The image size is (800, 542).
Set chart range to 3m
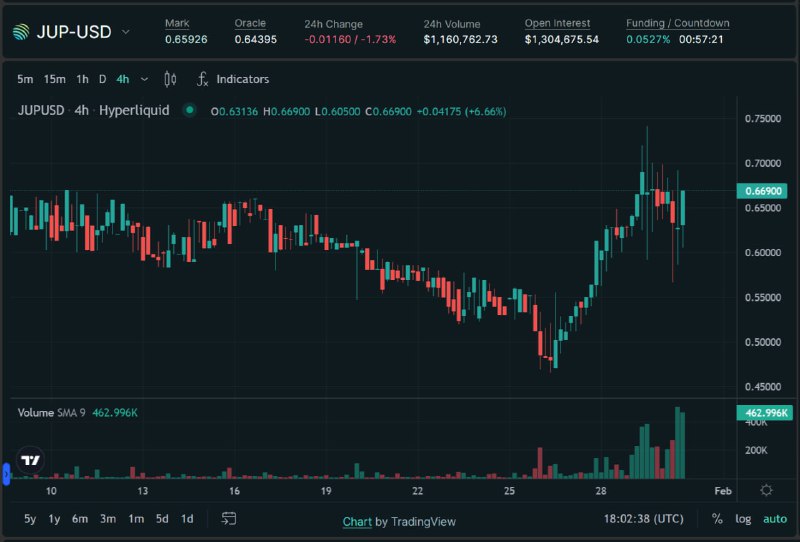point(108,519)
